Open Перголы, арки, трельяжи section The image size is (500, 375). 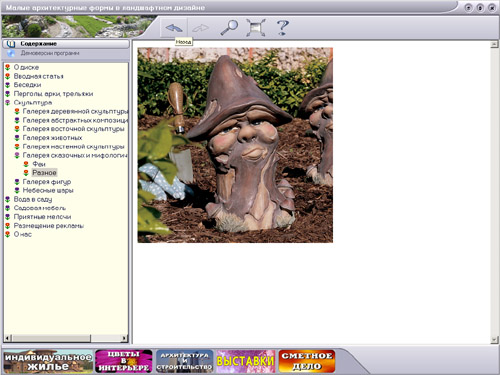click(x=53, y=94)
